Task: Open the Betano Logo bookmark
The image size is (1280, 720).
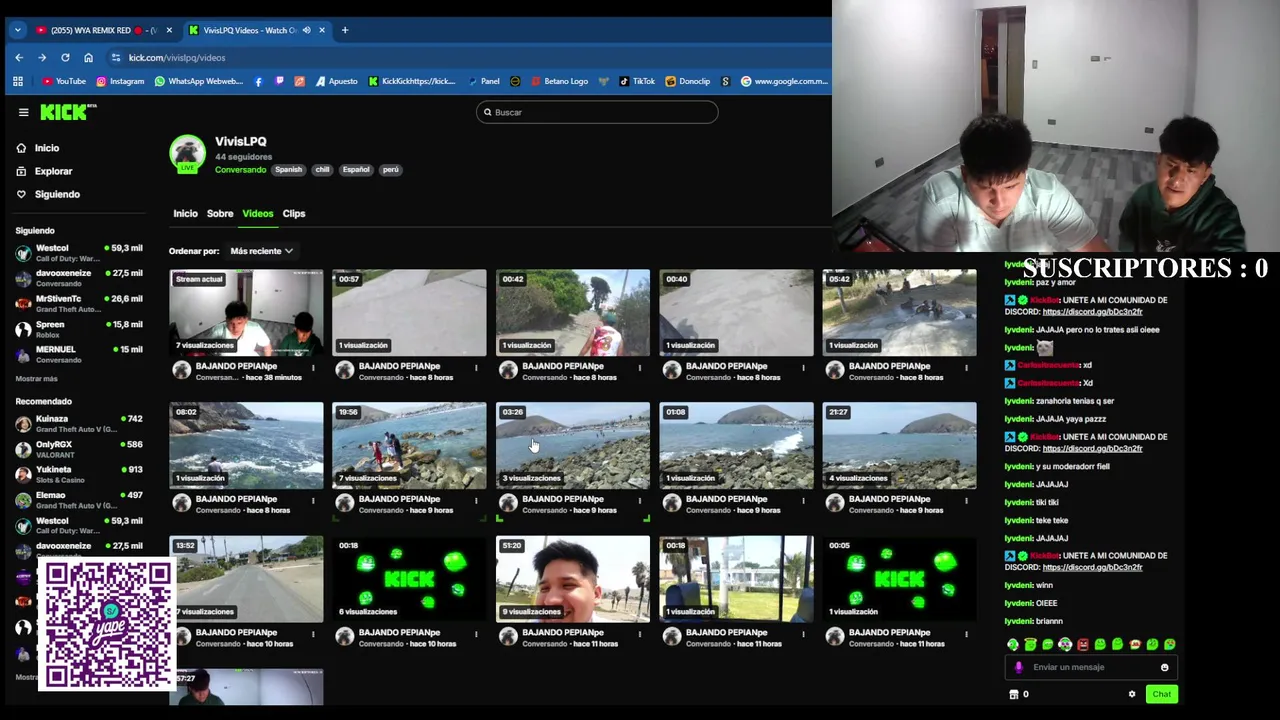Action: pyautogui.click(x=558, y=81)
